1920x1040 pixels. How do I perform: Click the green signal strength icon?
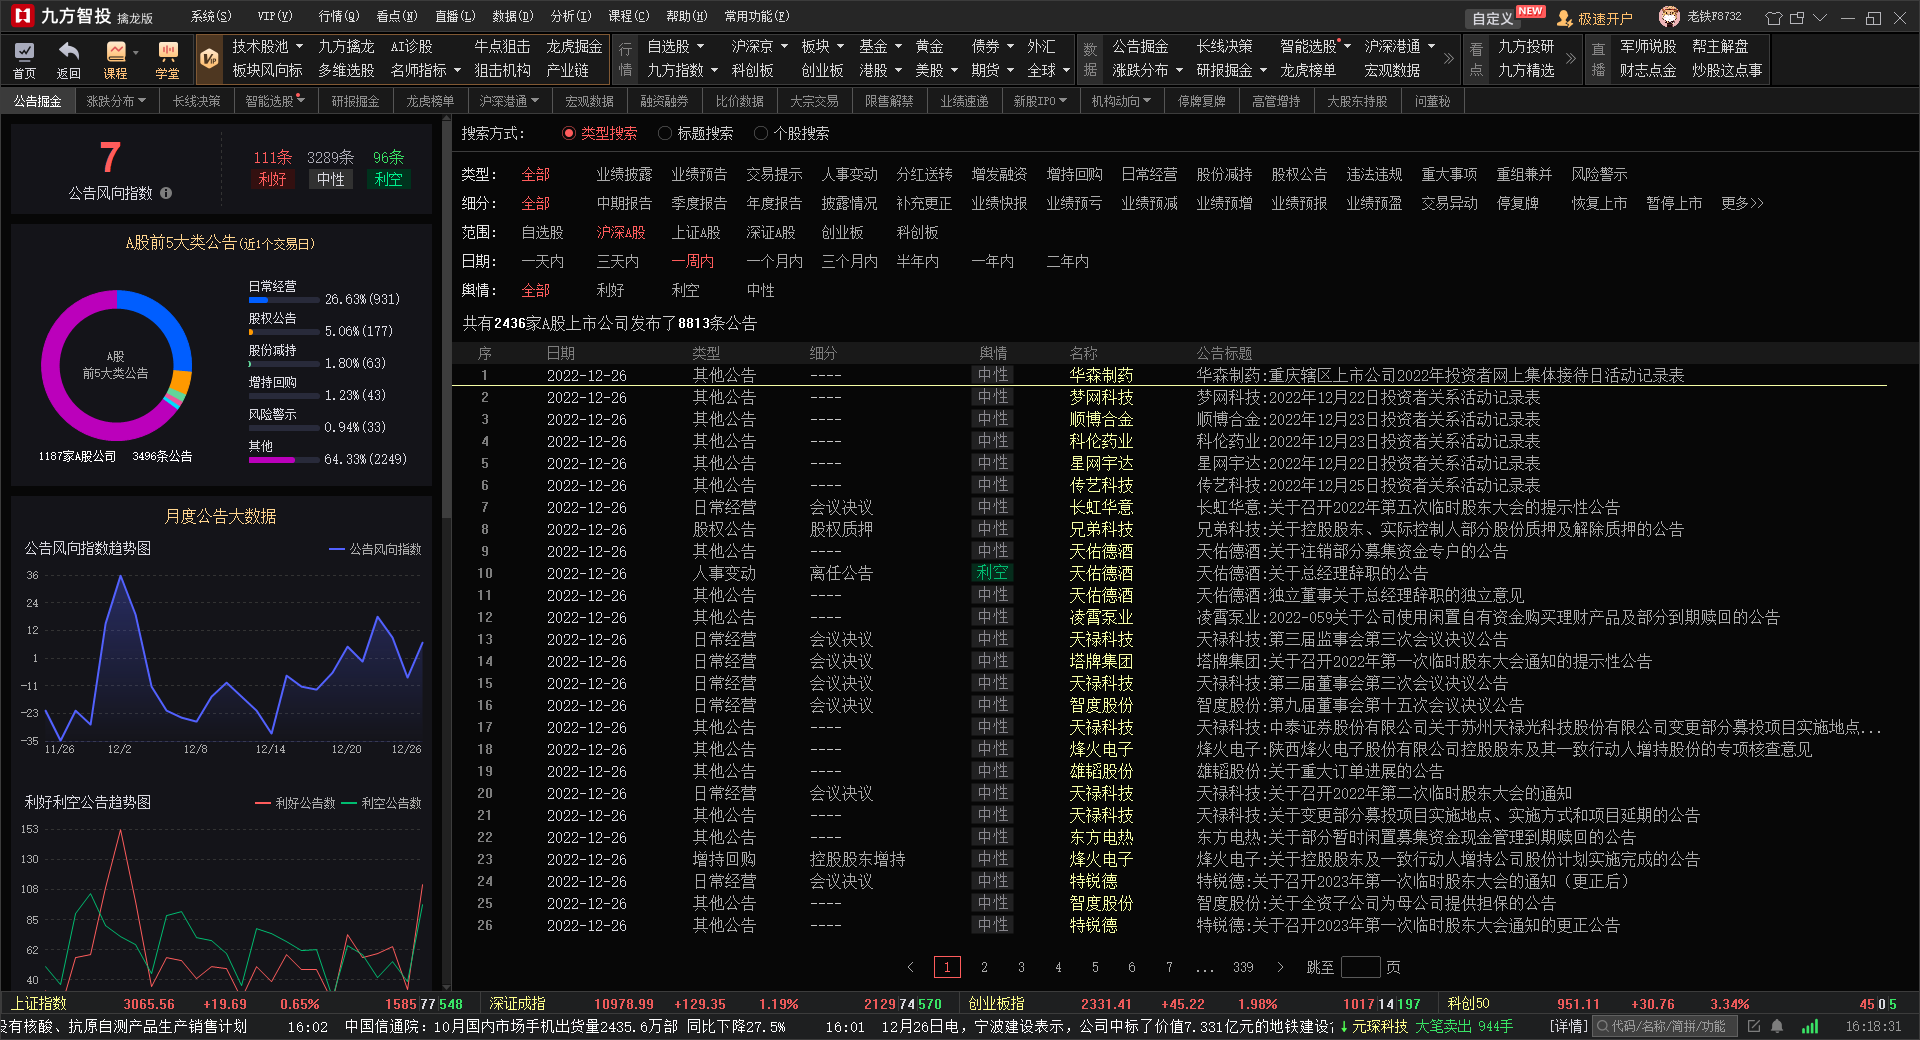1810,1026
